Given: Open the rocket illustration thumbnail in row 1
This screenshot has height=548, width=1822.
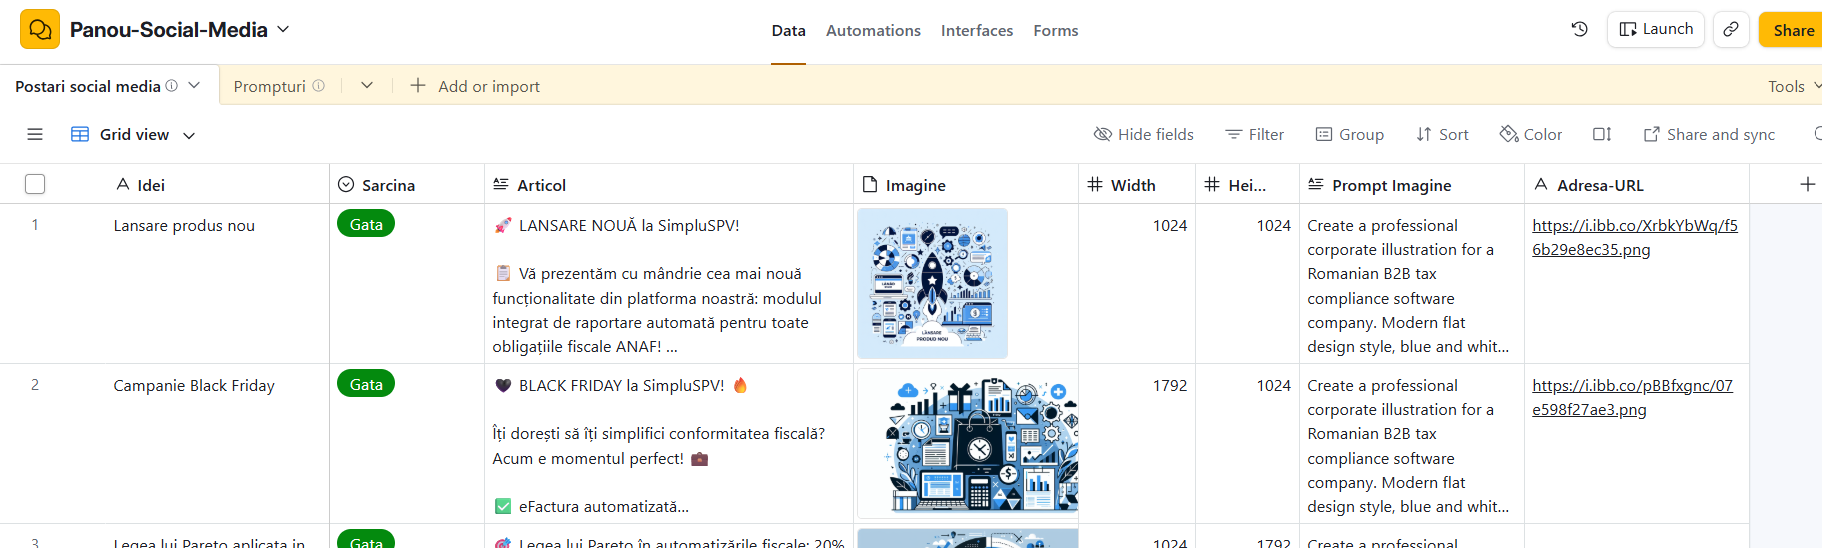Looking at the screenshot, I should click(x=932, y=283).
